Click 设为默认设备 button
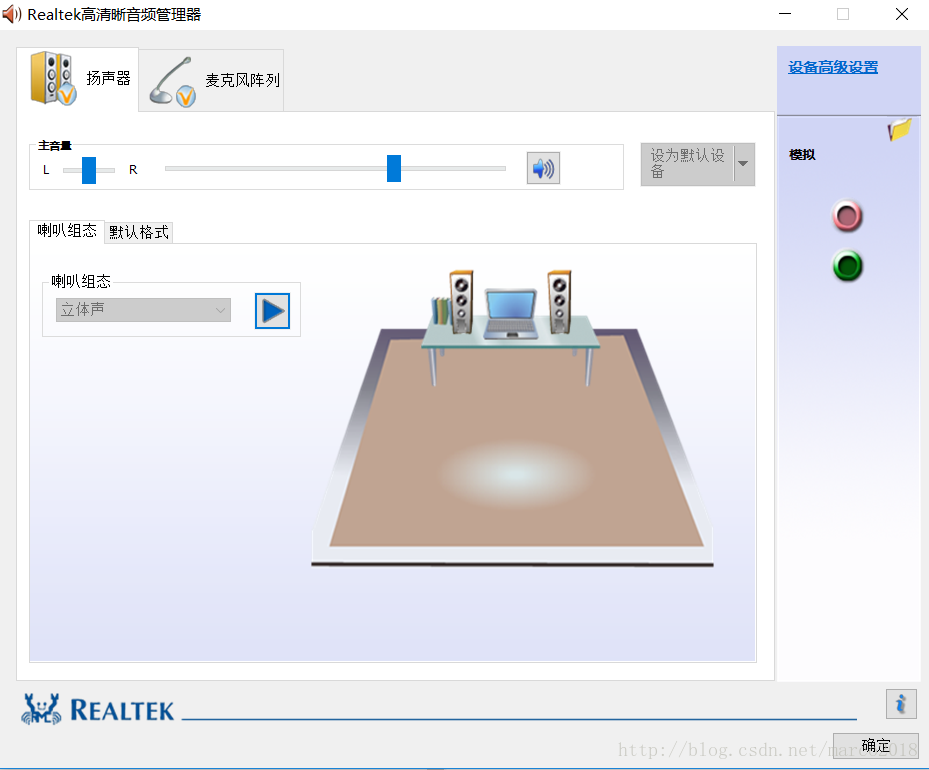This screenshot has width=929, height=770. click(687, 164)
